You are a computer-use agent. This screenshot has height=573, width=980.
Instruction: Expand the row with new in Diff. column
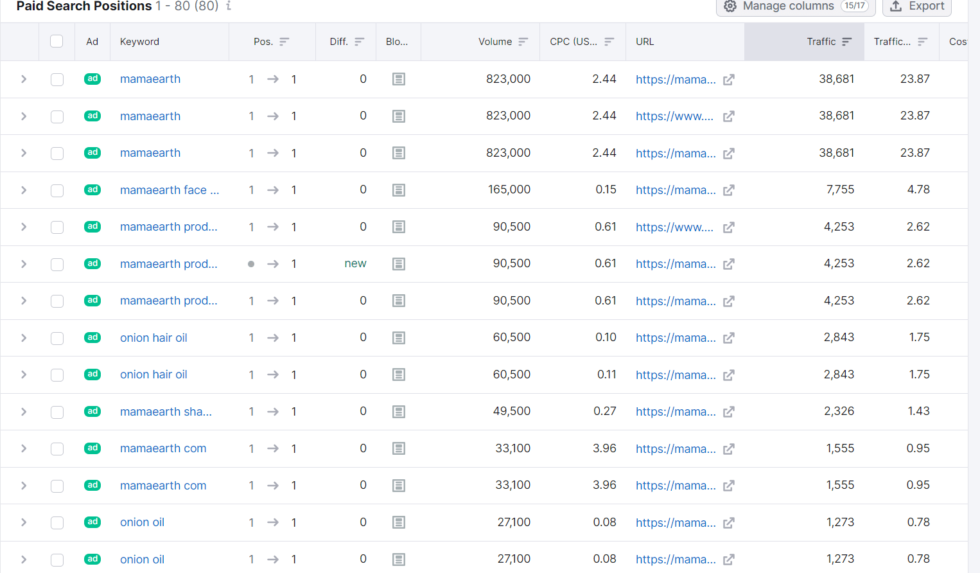[x=24, y=264]
